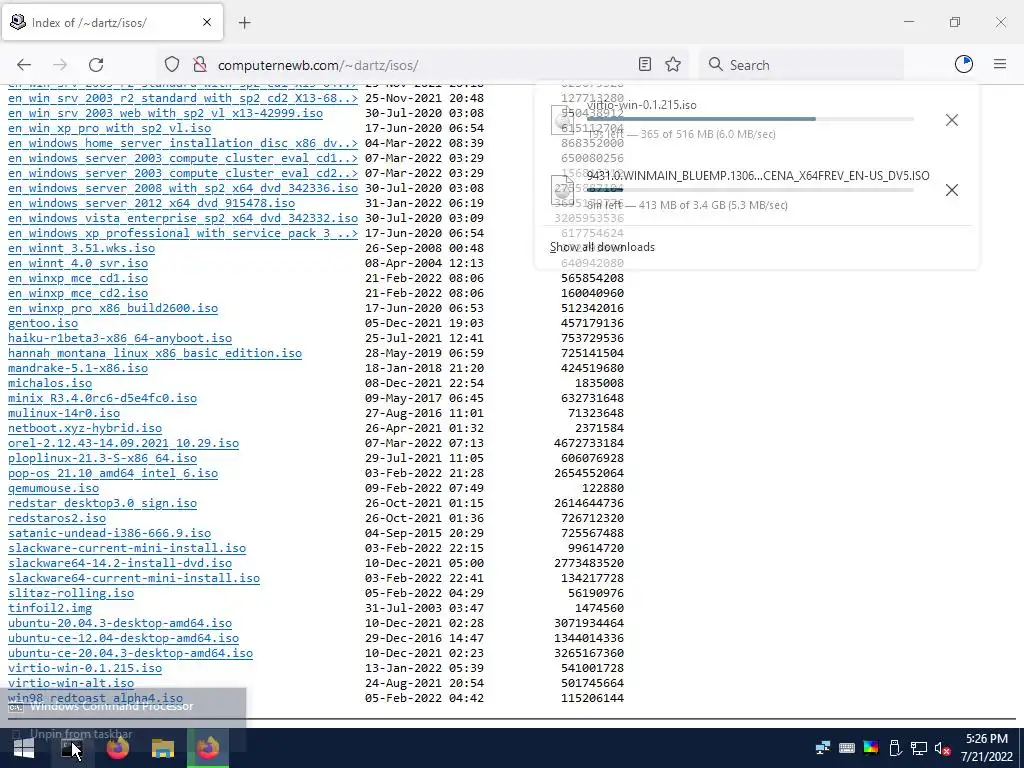The width and height of the screenshot is (1024, 768).
Task: Click the active Firefox taskbar icon
Action: click(208, 748)
